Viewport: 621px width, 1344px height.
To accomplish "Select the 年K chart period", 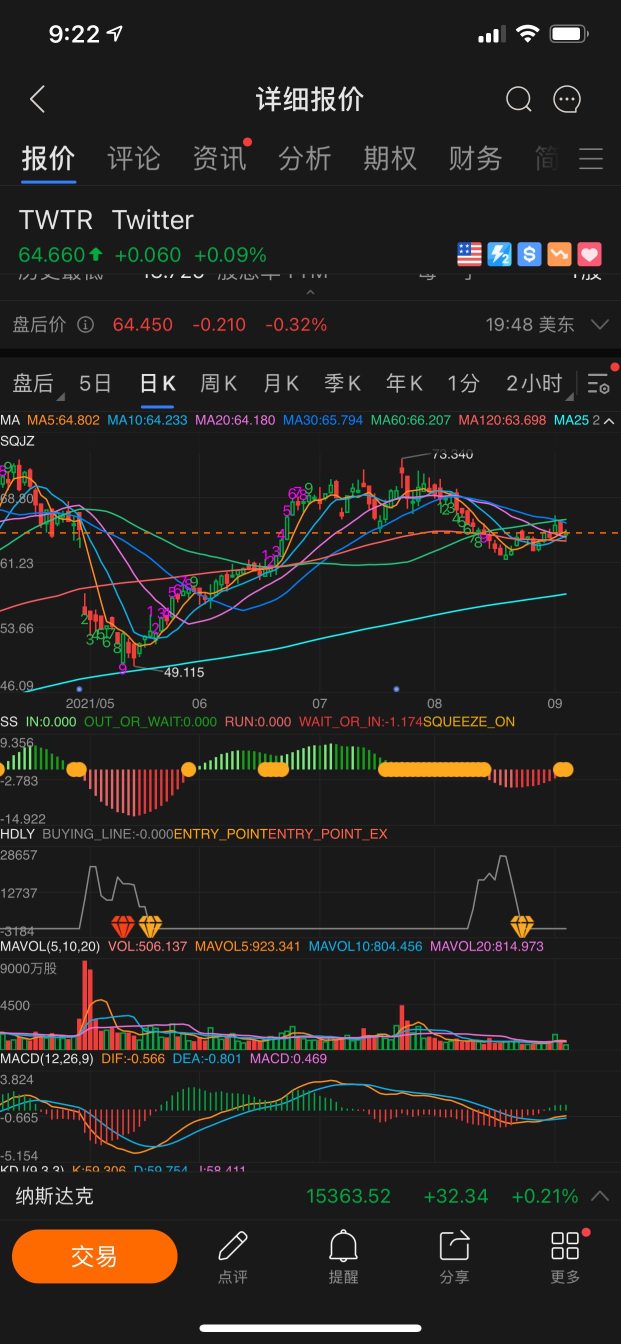I will [404, 383].
